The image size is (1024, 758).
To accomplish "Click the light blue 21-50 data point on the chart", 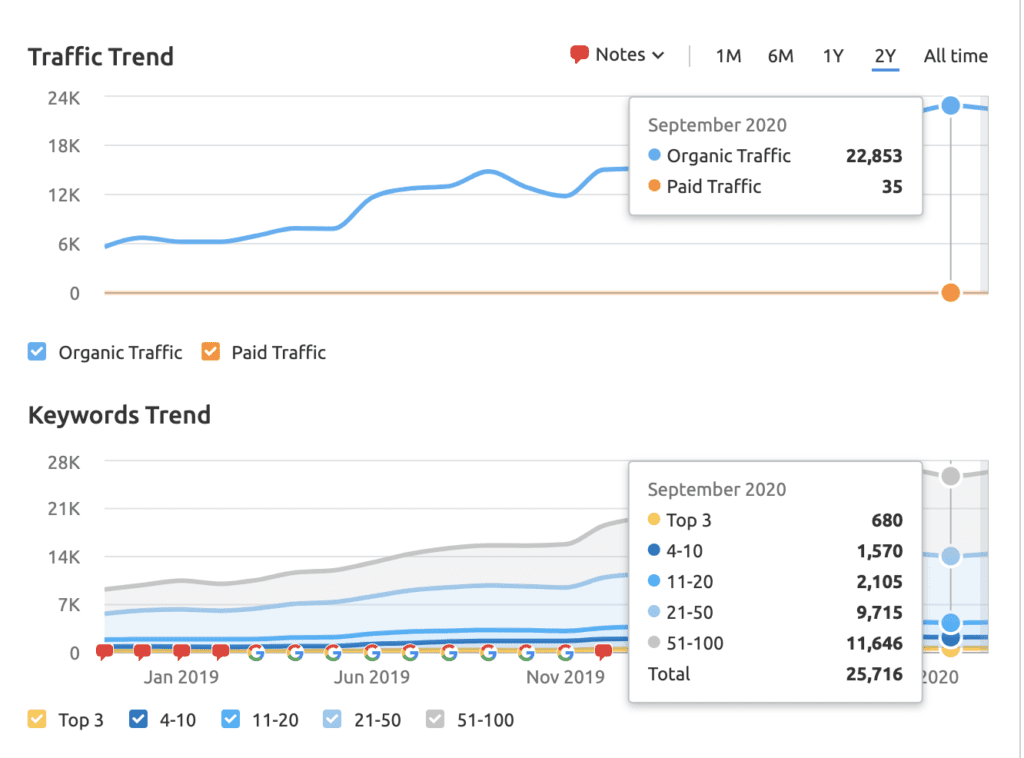I will tap(951, 556).
